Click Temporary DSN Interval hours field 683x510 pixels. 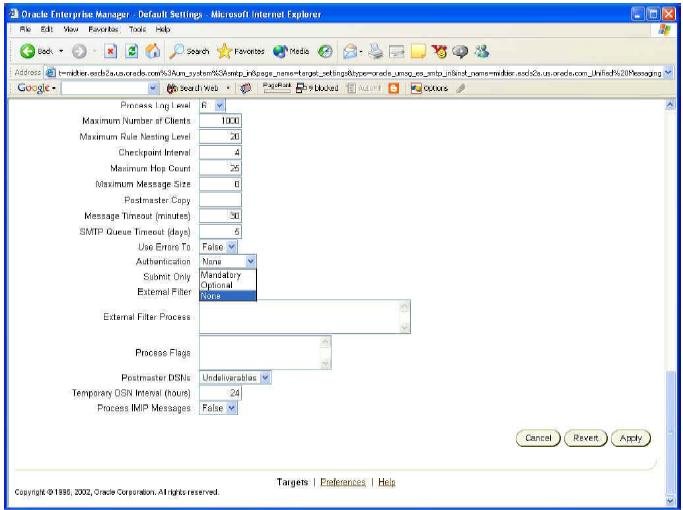tap(220, 393)
